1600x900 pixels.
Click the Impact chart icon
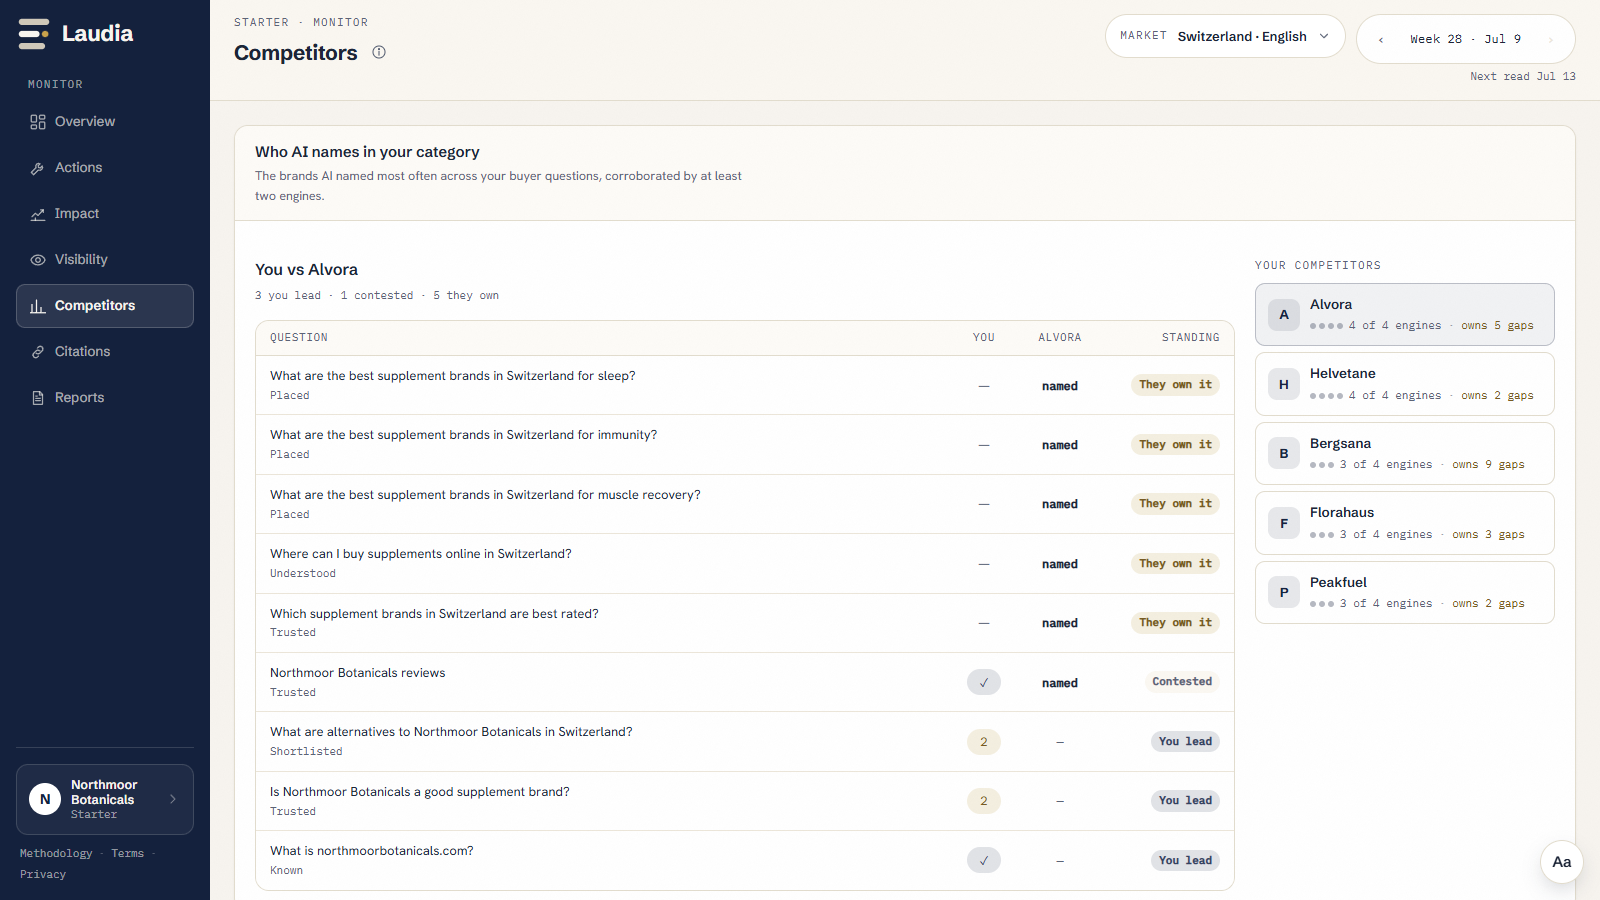point(38,214)
